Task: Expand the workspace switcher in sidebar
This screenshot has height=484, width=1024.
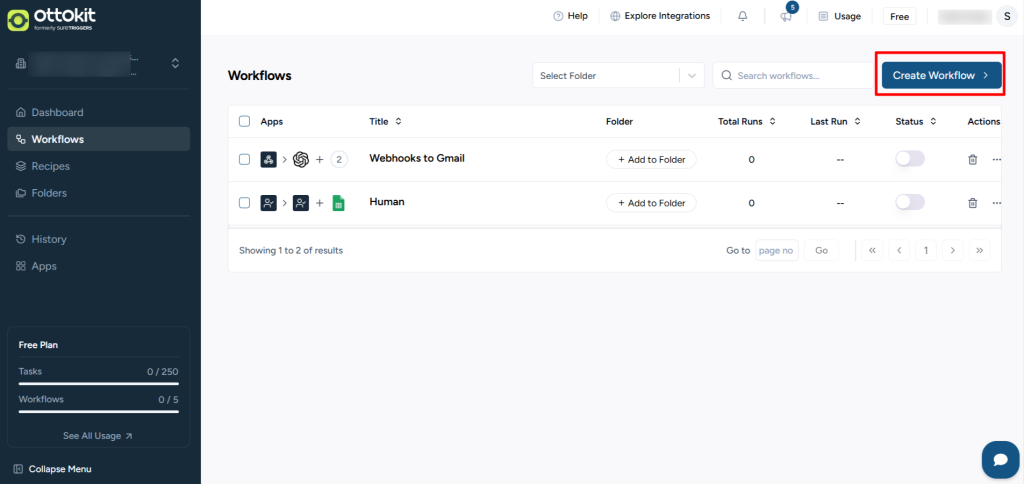Action: 175,63
